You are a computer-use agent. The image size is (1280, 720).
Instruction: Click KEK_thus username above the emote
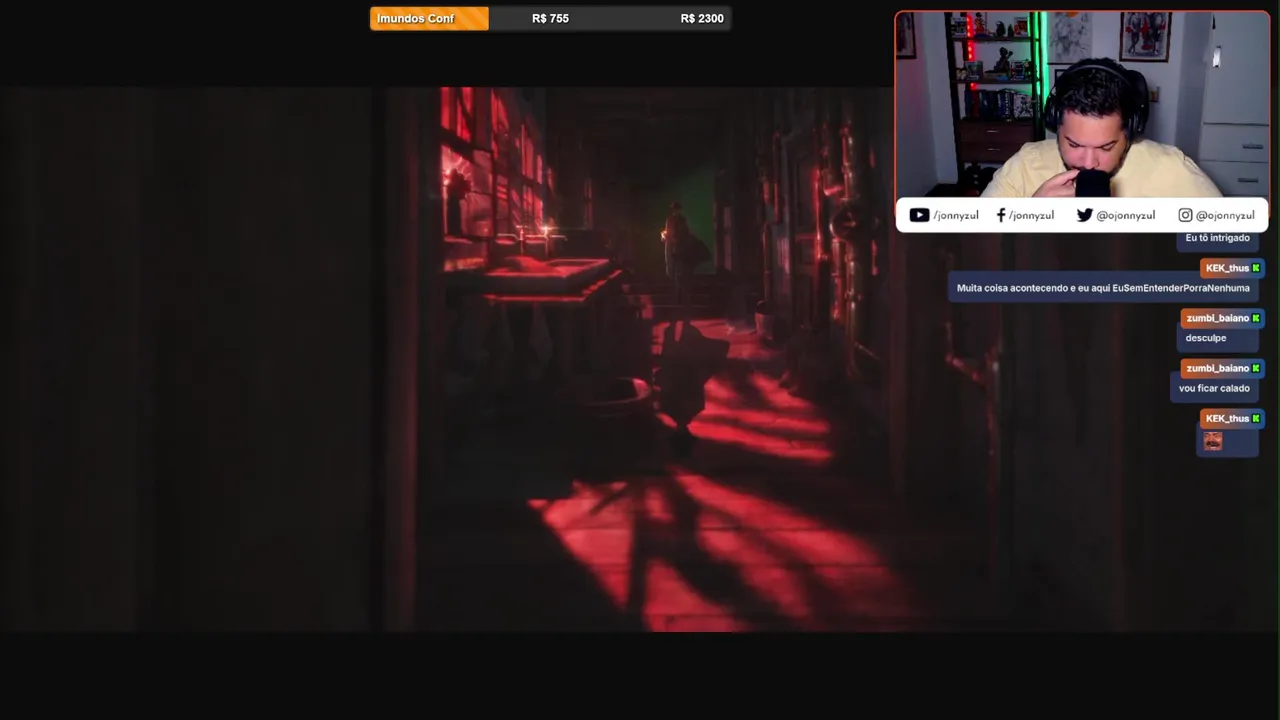tap(1227, 418)
